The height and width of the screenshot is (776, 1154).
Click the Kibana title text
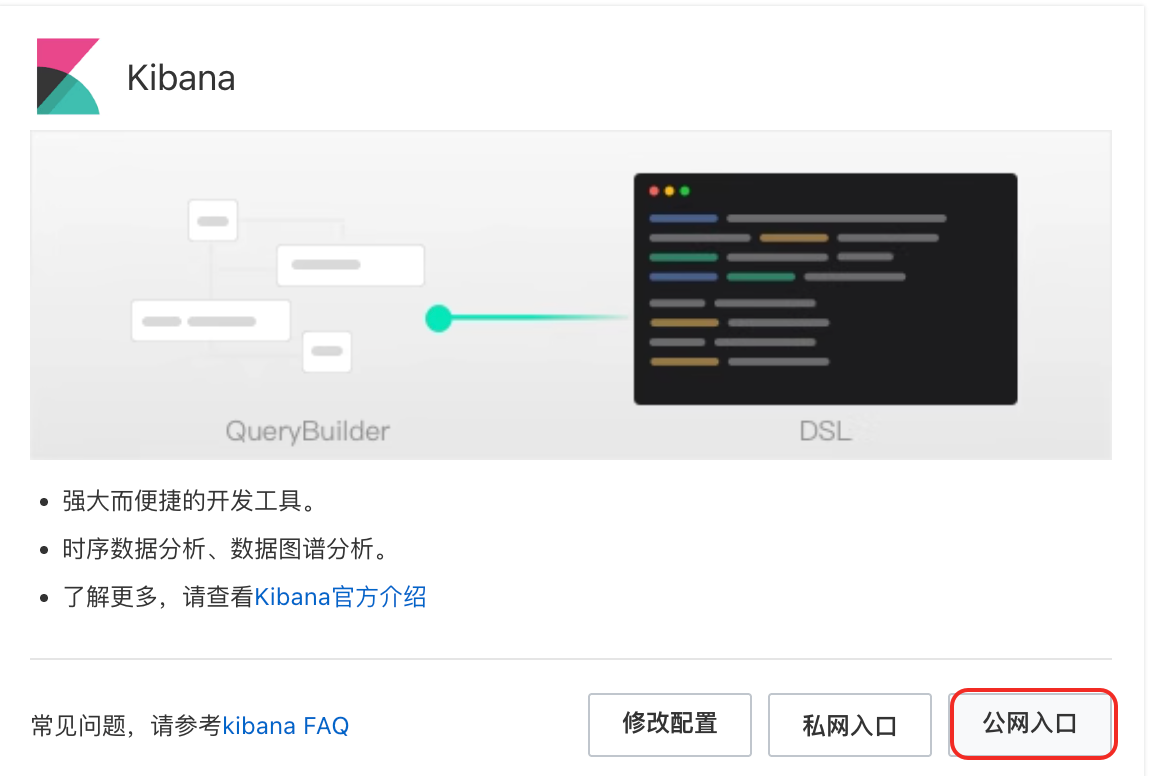pos(181,78)
